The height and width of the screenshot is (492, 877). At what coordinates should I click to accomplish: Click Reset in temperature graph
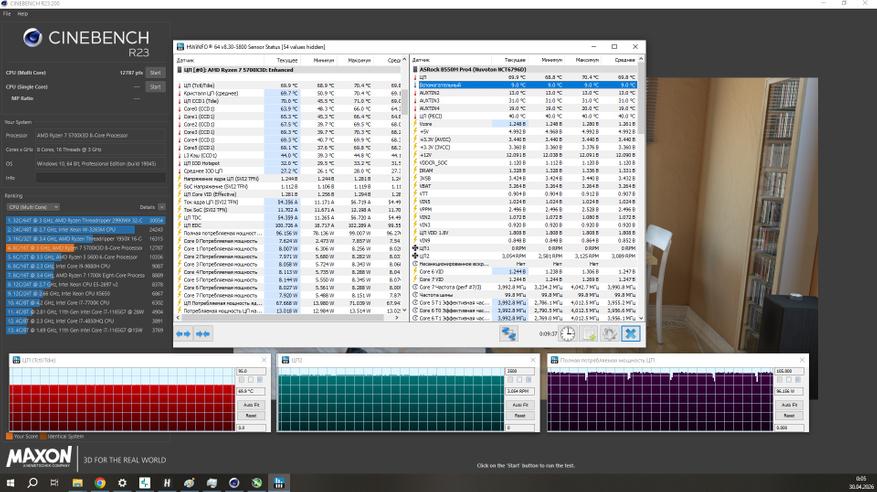point(251,415)
